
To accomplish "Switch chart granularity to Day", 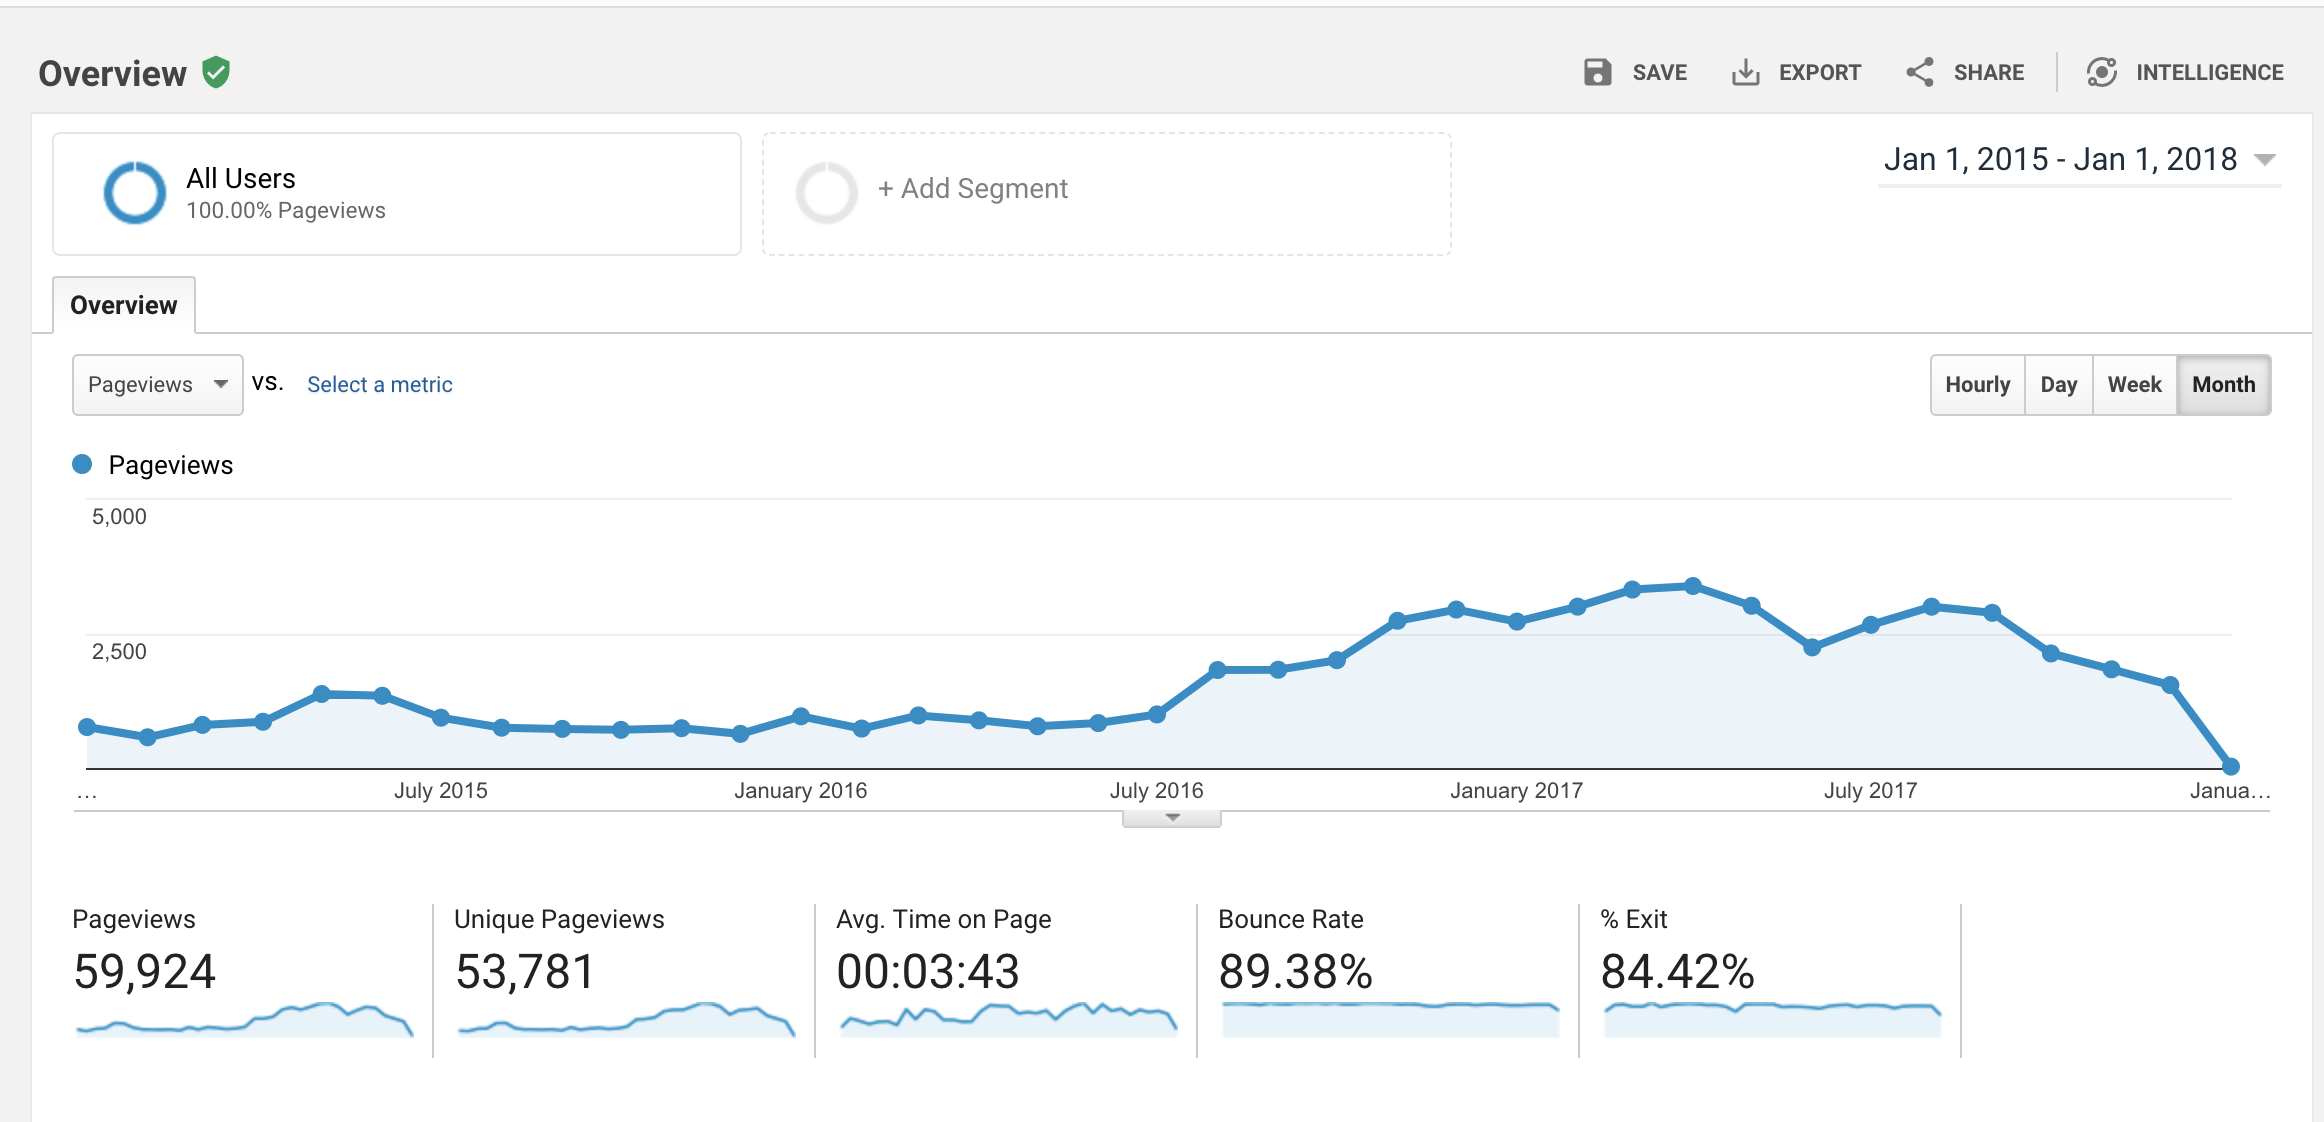I will (x=2058, y=385).
